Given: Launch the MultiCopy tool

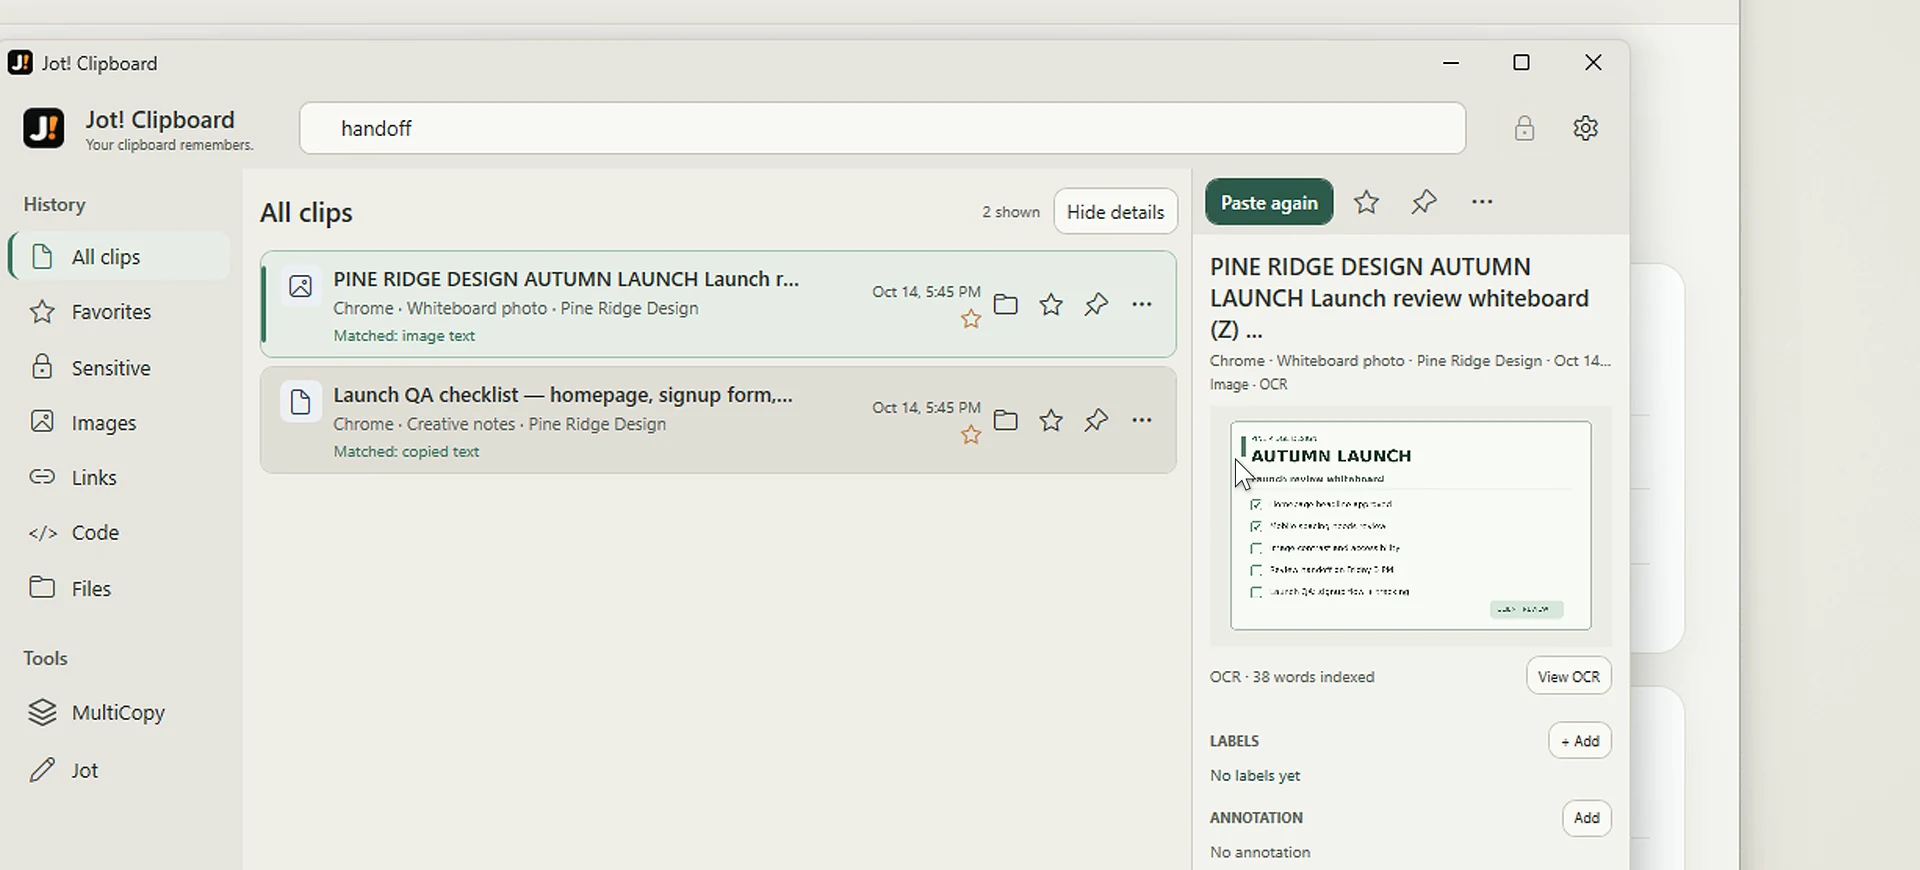Looking at the screenshot, I should pyautogui.click(x=120, y=713).
